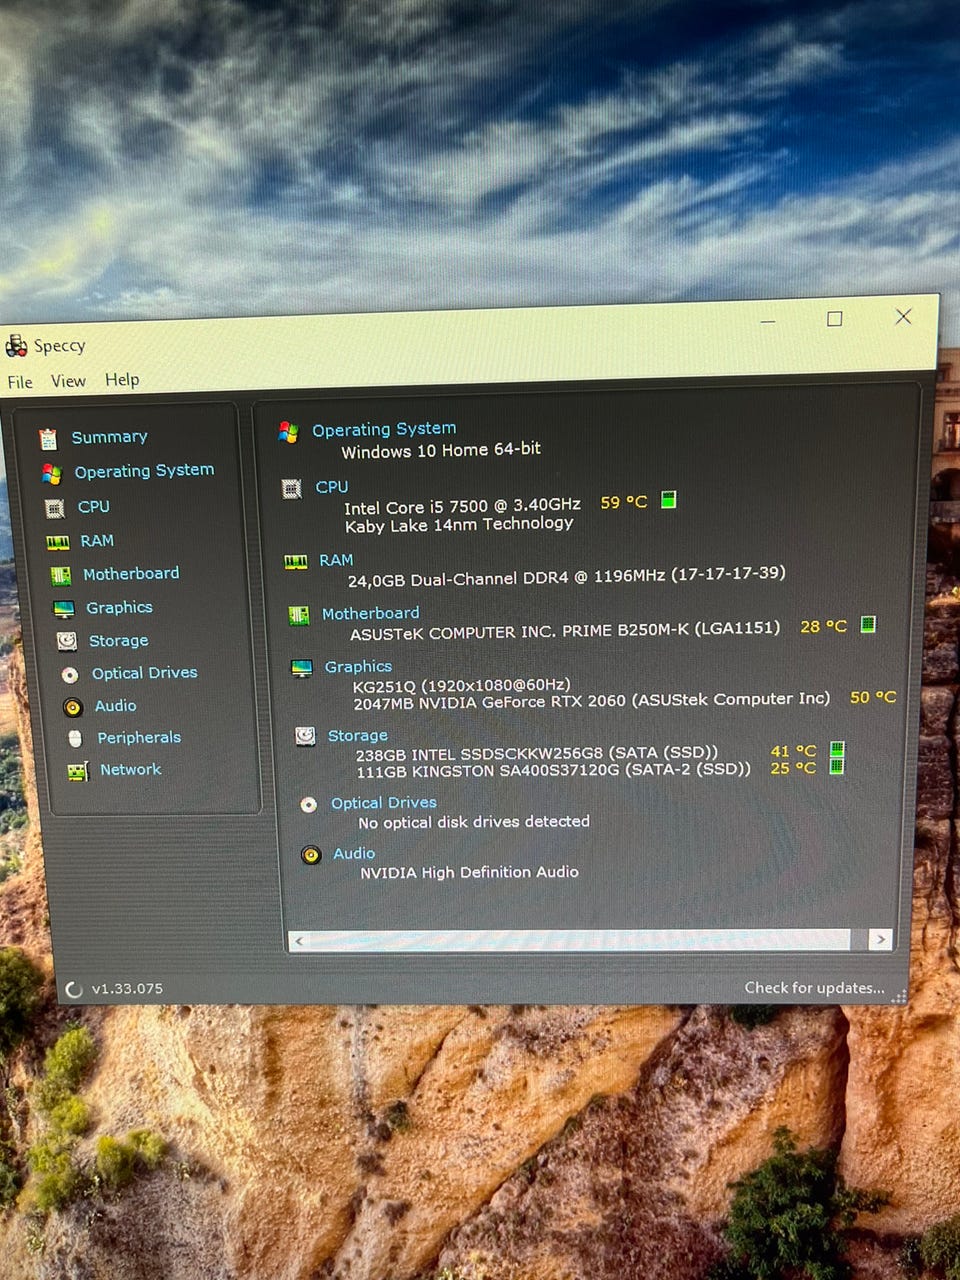
Task: Click the RAM heading link in summary
Action: 336,561
